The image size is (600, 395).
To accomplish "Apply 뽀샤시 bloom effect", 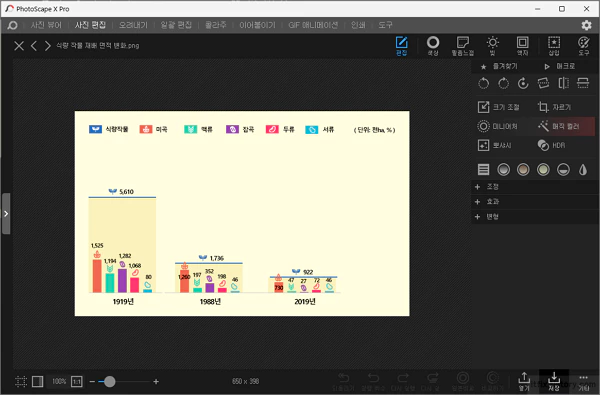I will [x=495, y=145].
